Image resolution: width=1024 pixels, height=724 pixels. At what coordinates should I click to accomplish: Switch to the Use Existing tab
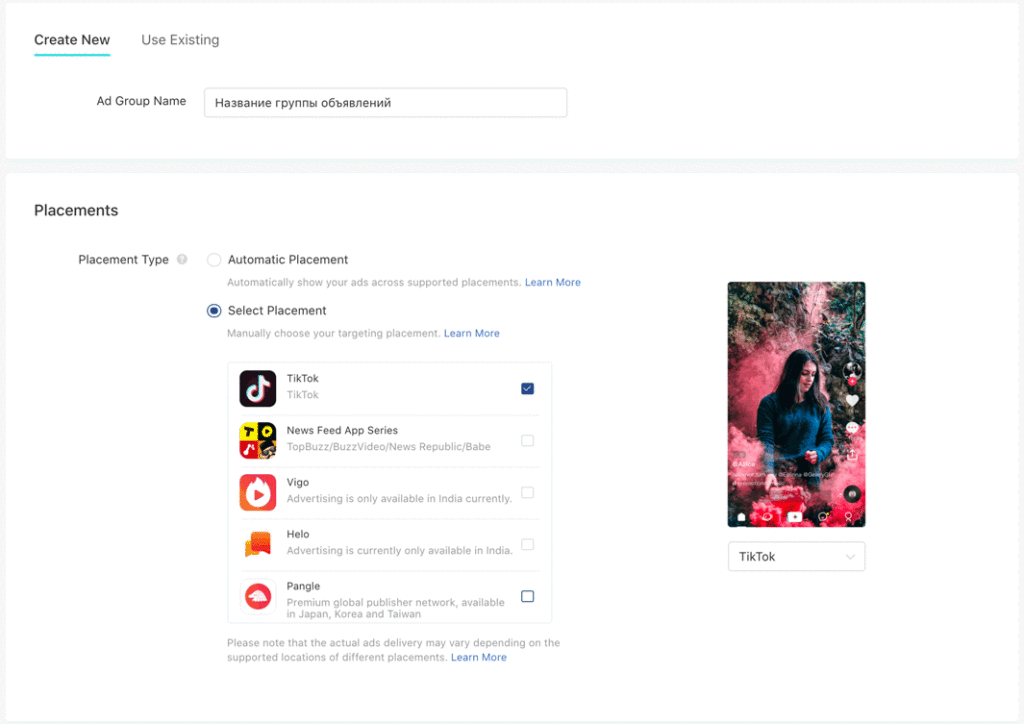(x=180, y=40)
